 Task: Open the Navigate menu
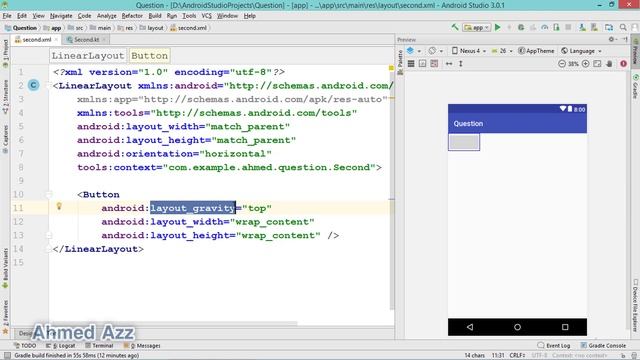coord(61,16)
